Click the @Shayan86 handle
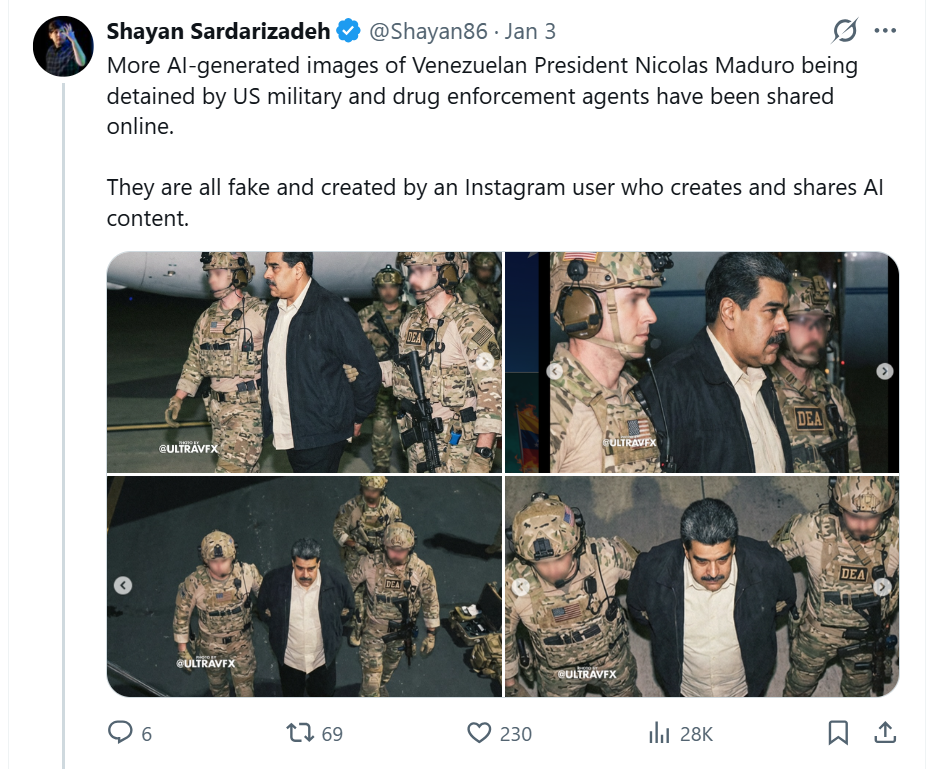This screenshot has width=947, height=769. (428, 32)
